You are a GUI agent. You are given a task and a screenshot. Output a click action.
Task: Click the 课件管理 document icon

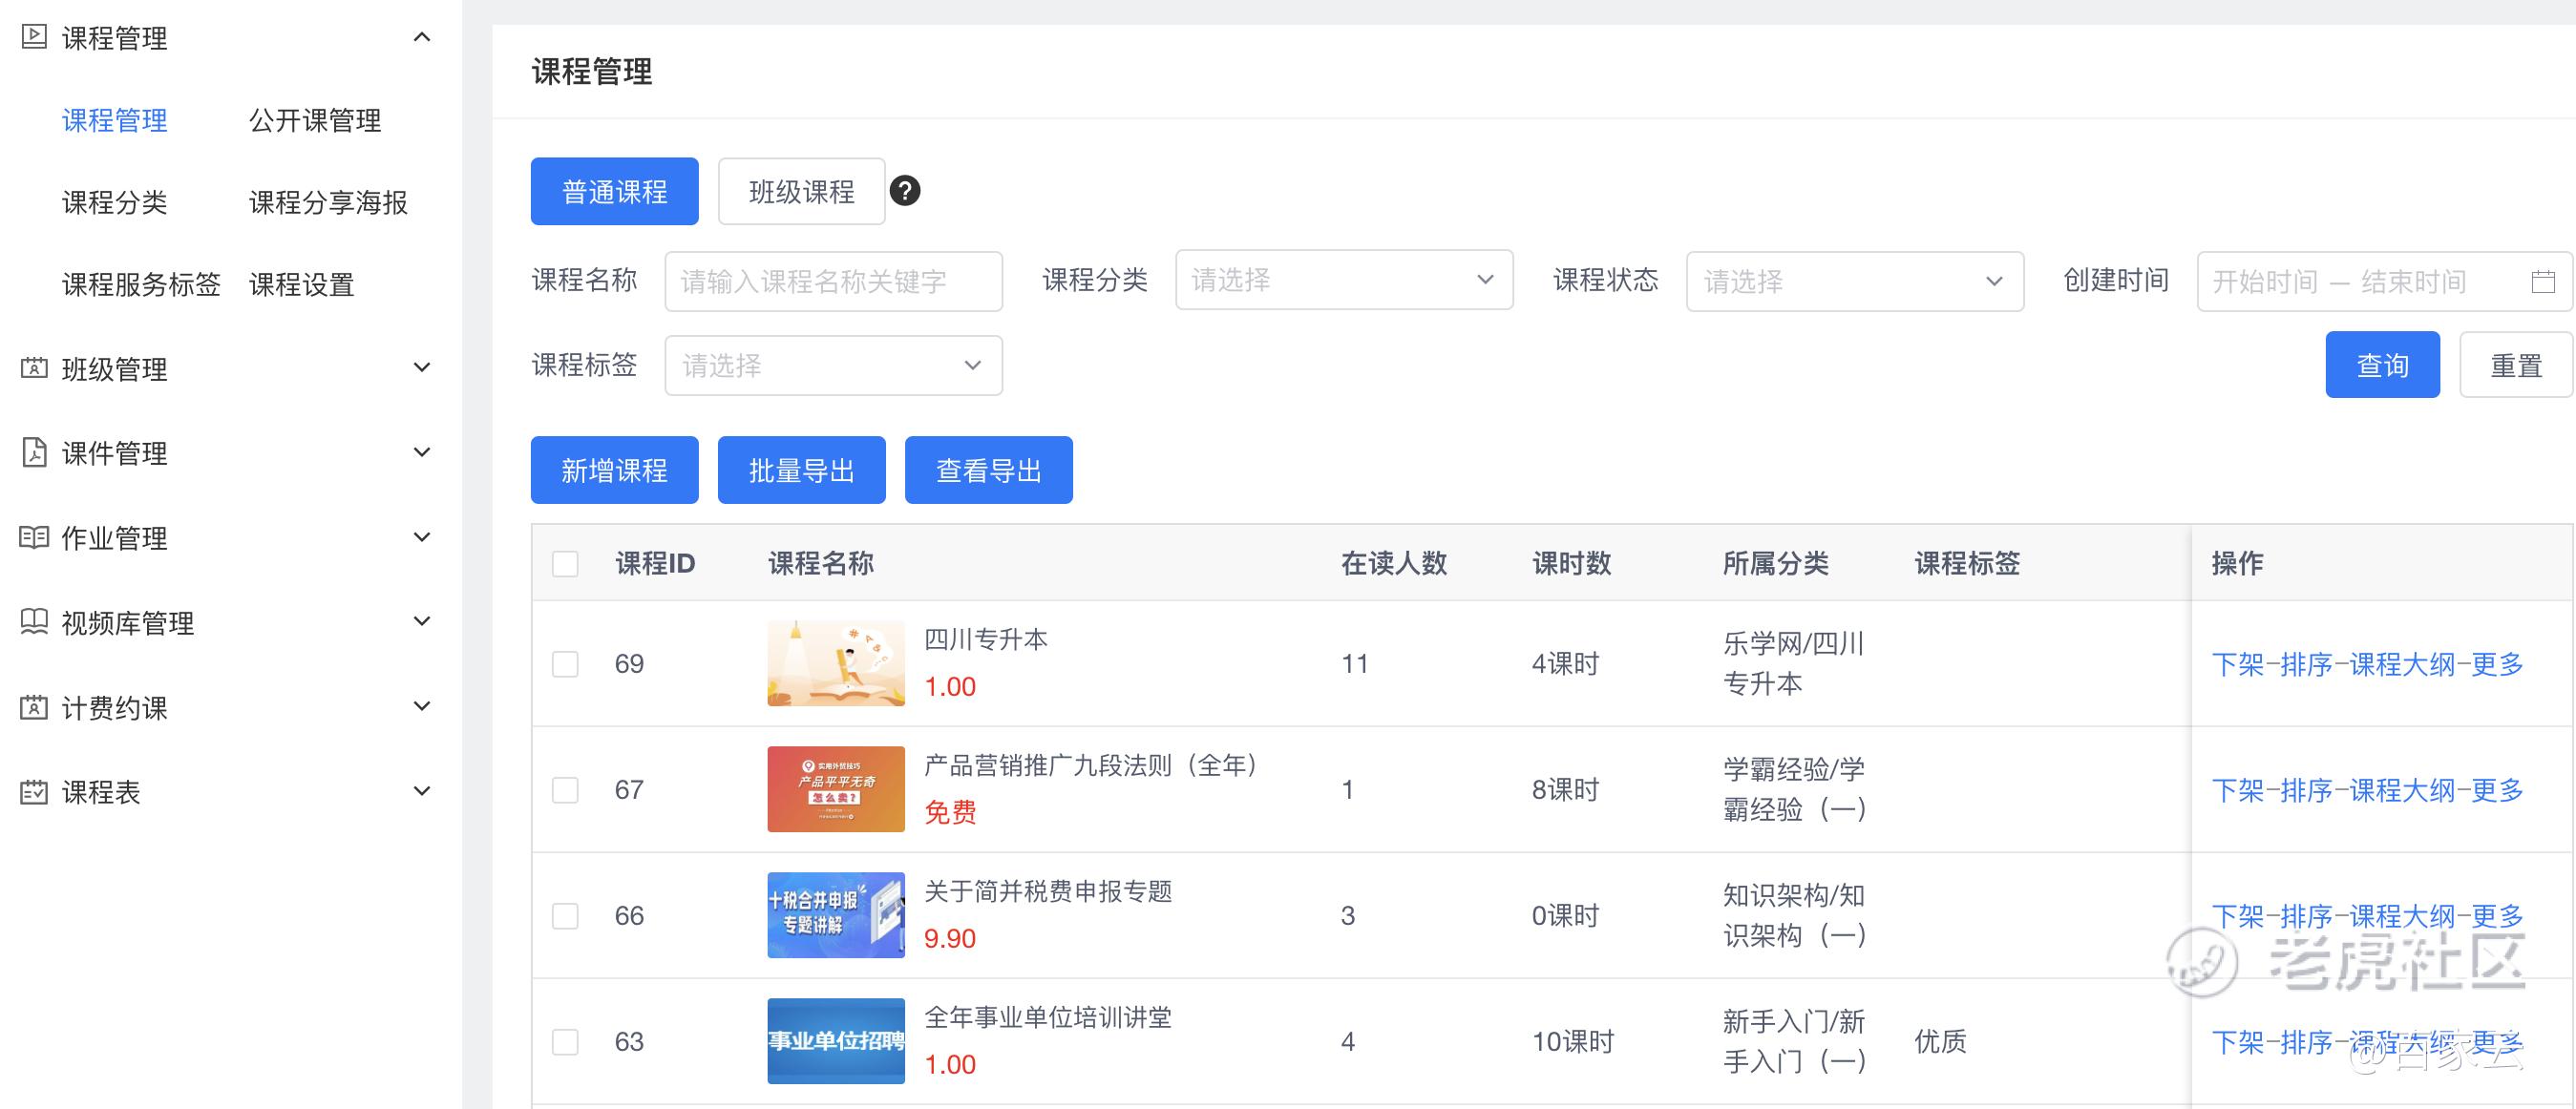34,452
